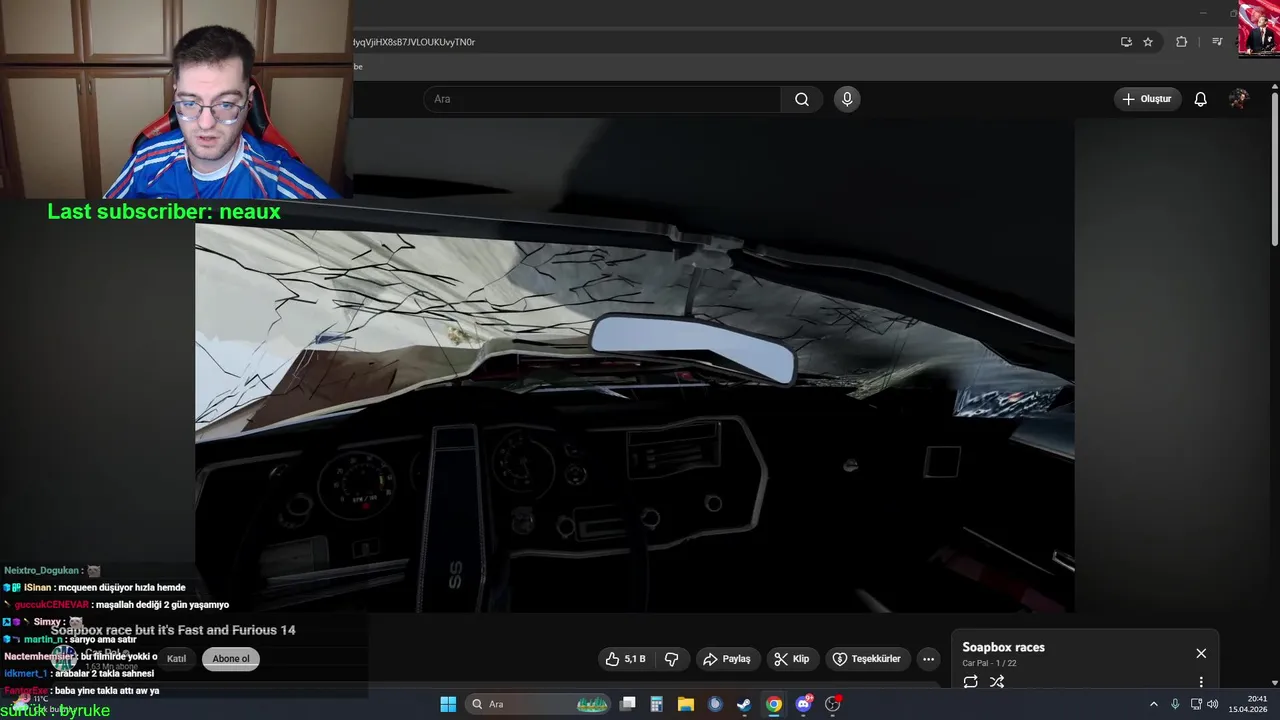The width and height of the screenshot is (1280, 720).
Task: Open the Windows Start menu
Action: (x=448, y=704)
